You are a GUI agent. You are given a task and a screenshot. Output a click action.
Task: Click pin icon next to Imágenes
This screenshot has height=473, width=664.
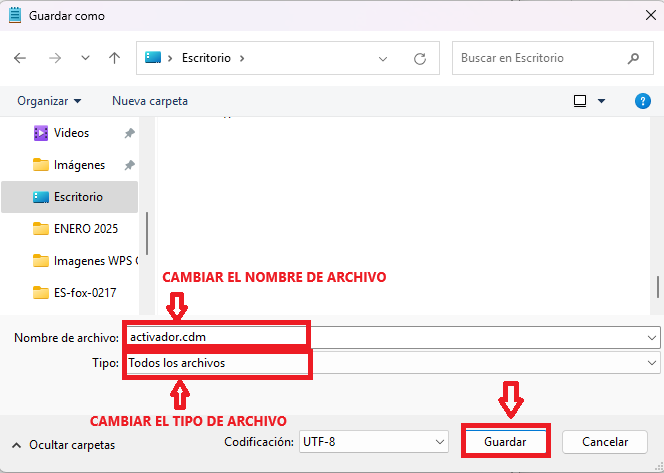tap(130, 165)
